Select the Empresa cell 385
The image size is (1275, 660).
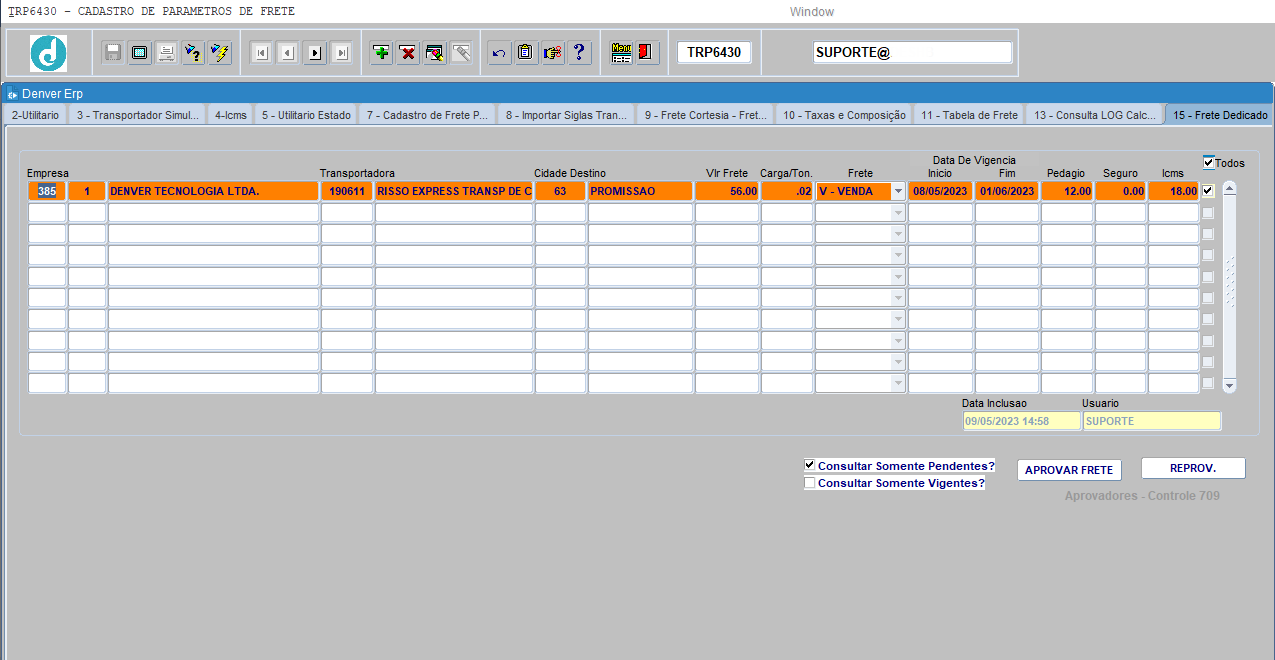pyautogui.click(x=47, y=191)
